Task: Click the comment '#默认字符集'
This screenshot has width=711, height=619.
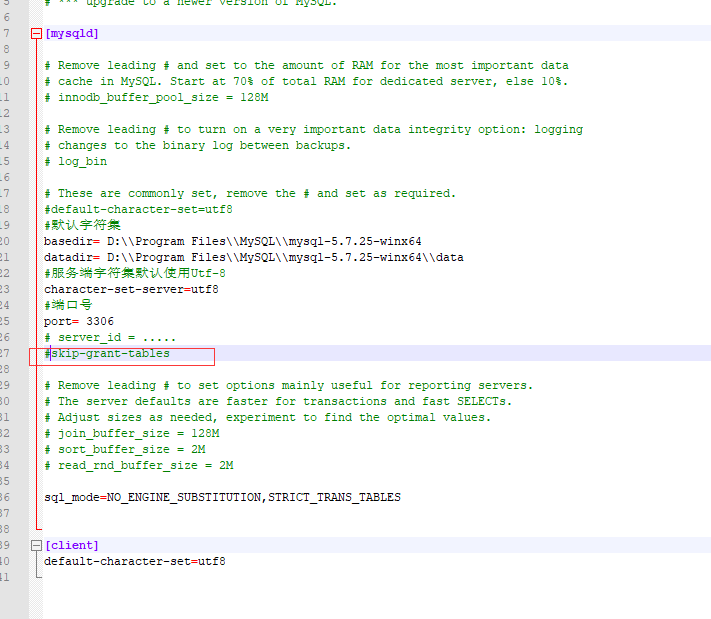Action: point(83,225)
